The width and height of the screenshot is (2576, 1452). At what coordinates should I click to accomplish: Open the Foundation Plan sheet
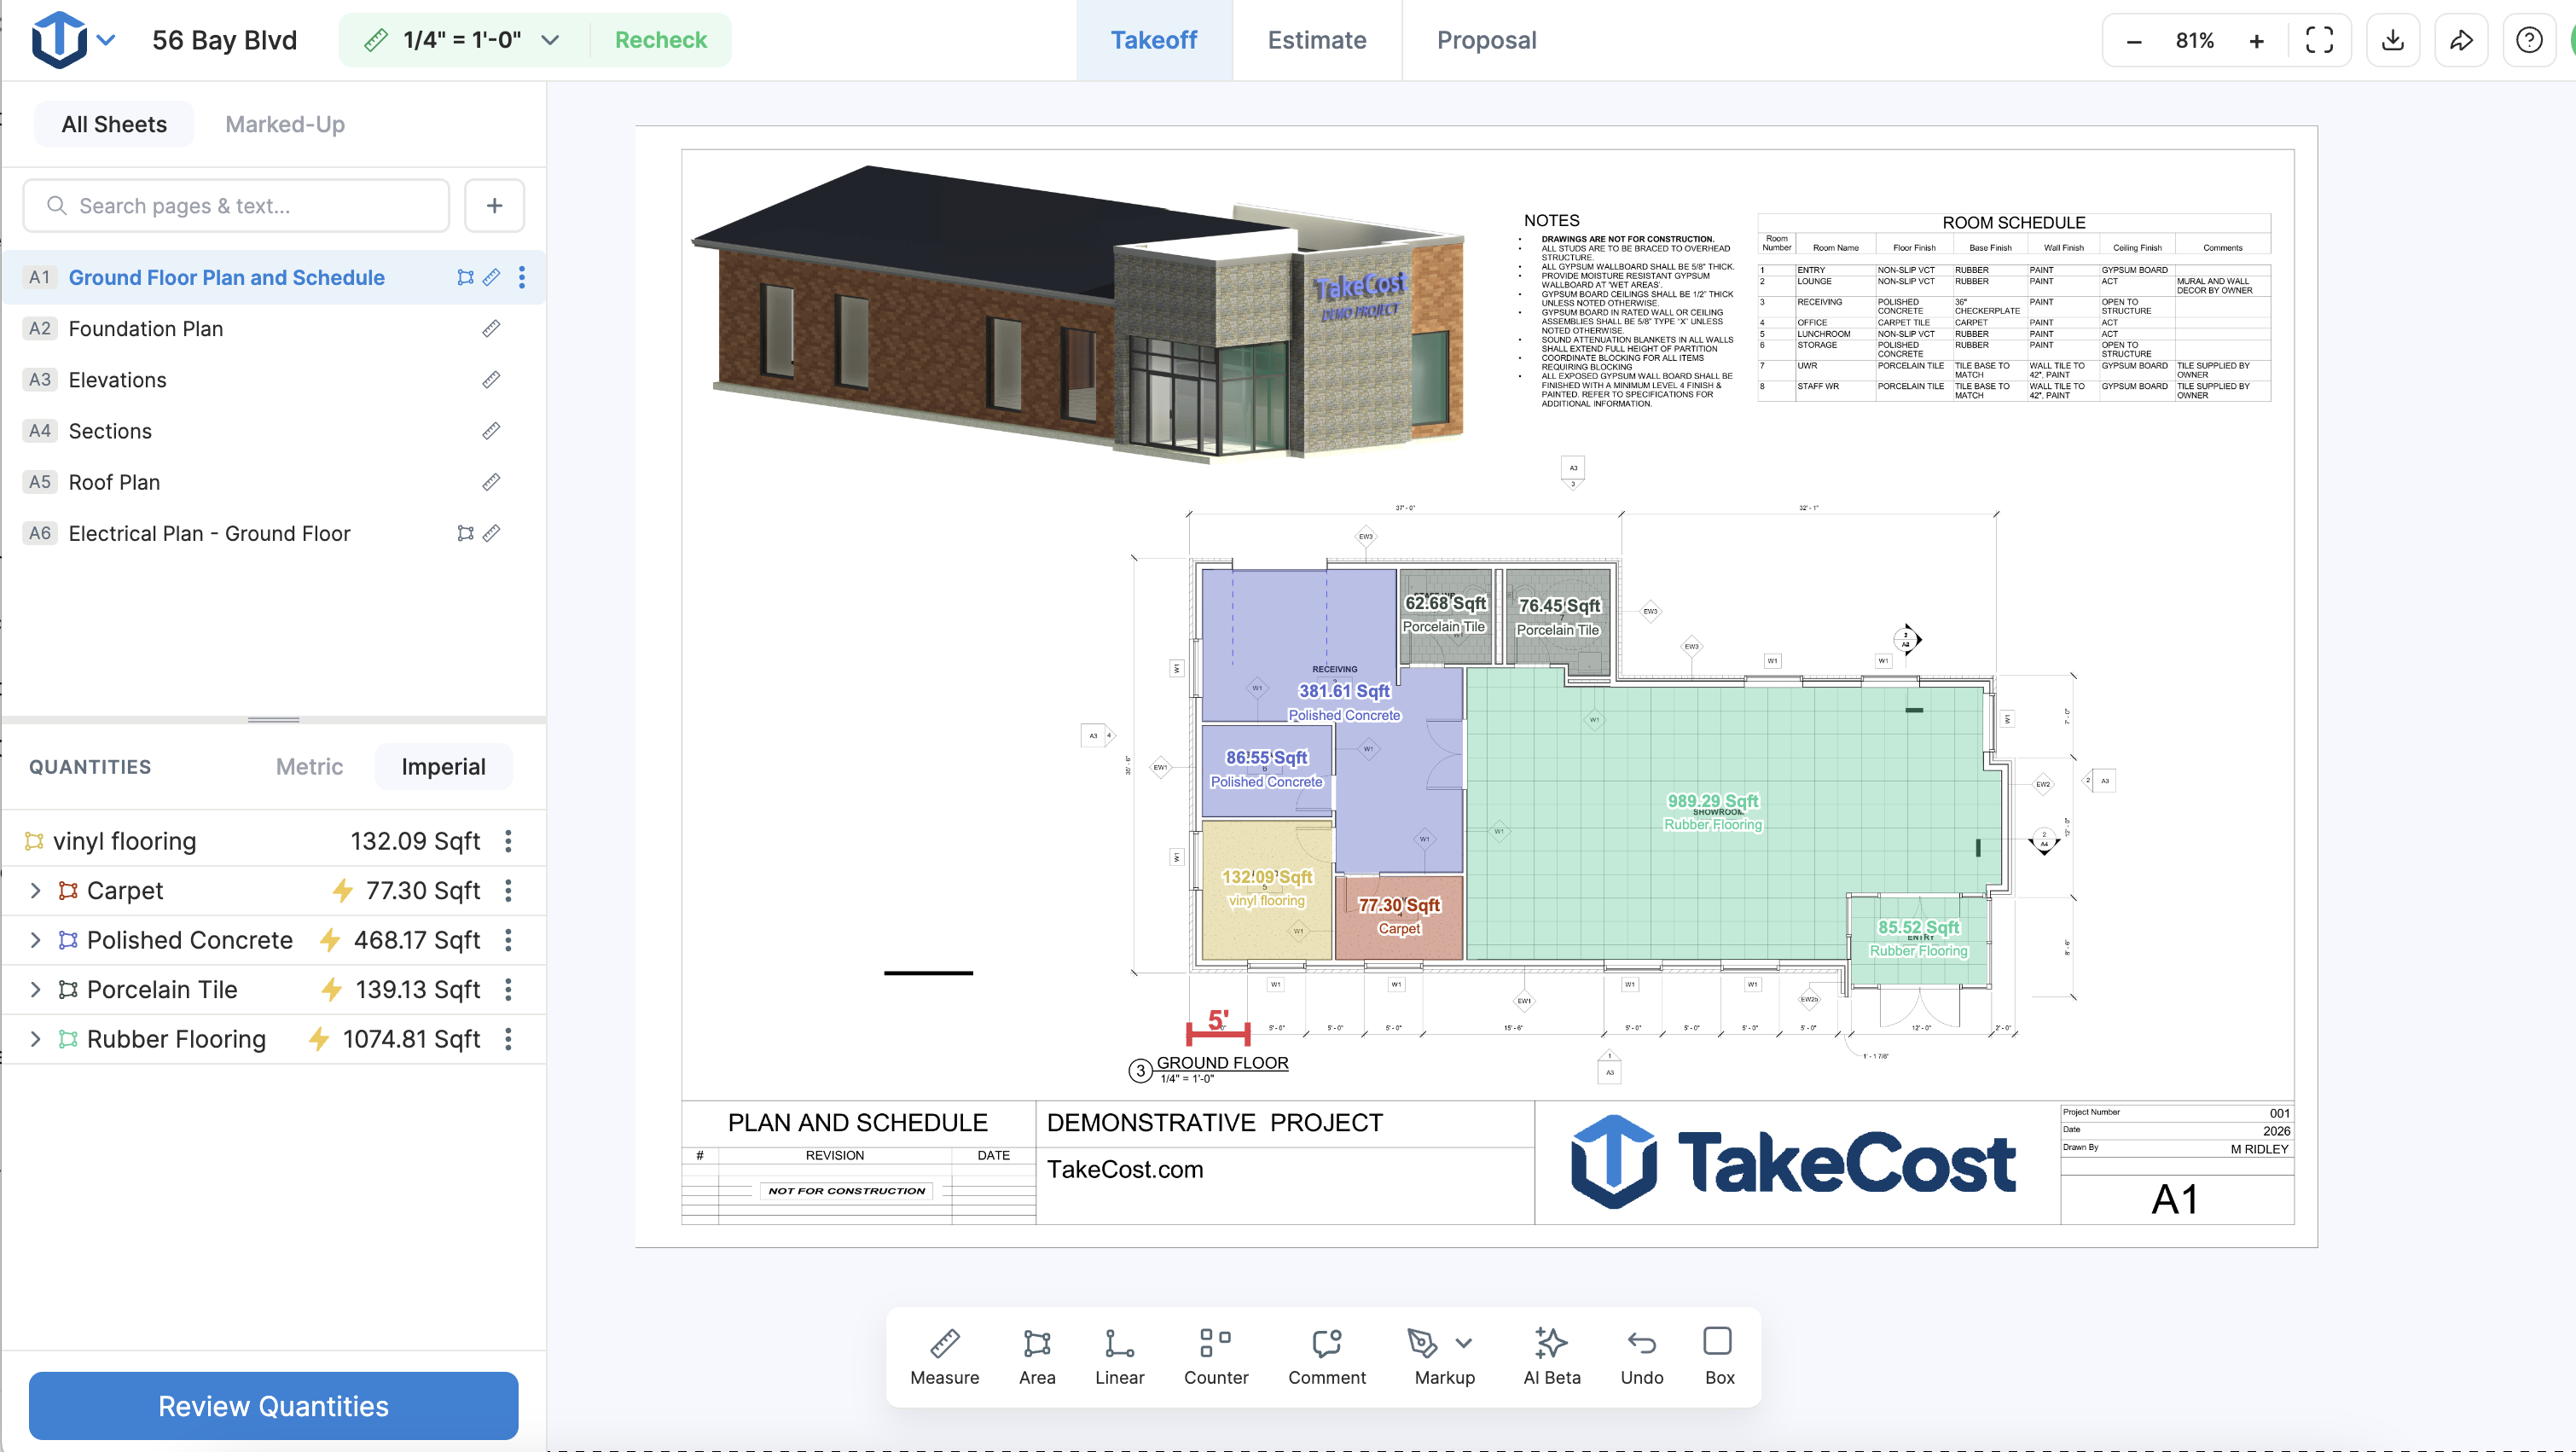274,329
